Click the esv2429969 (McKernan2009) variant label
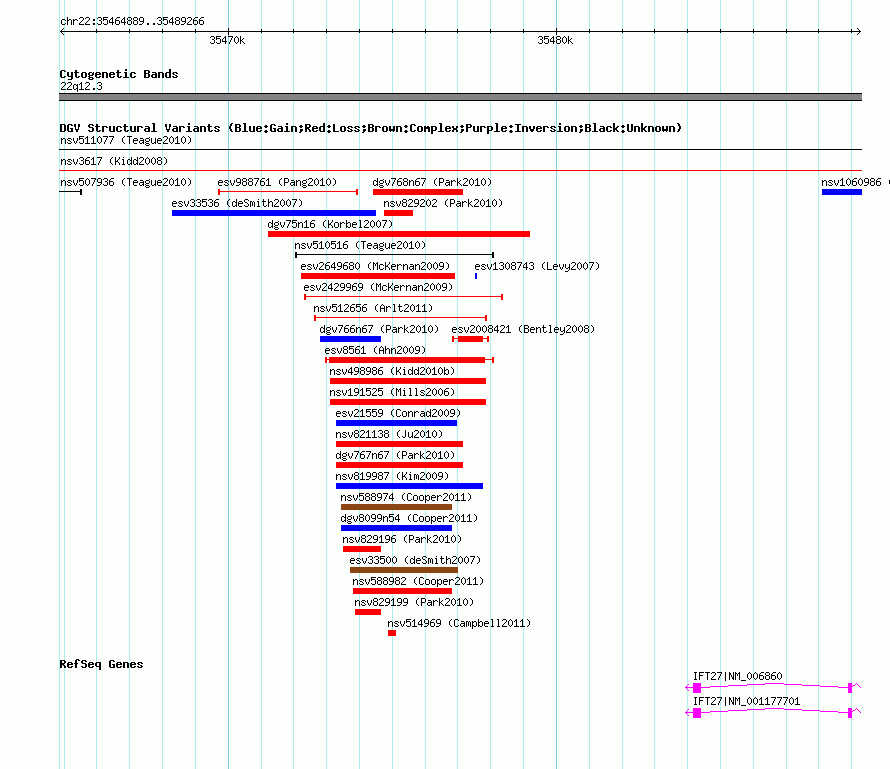This screenshot has width=890, height=769. [x=378, y=287]
